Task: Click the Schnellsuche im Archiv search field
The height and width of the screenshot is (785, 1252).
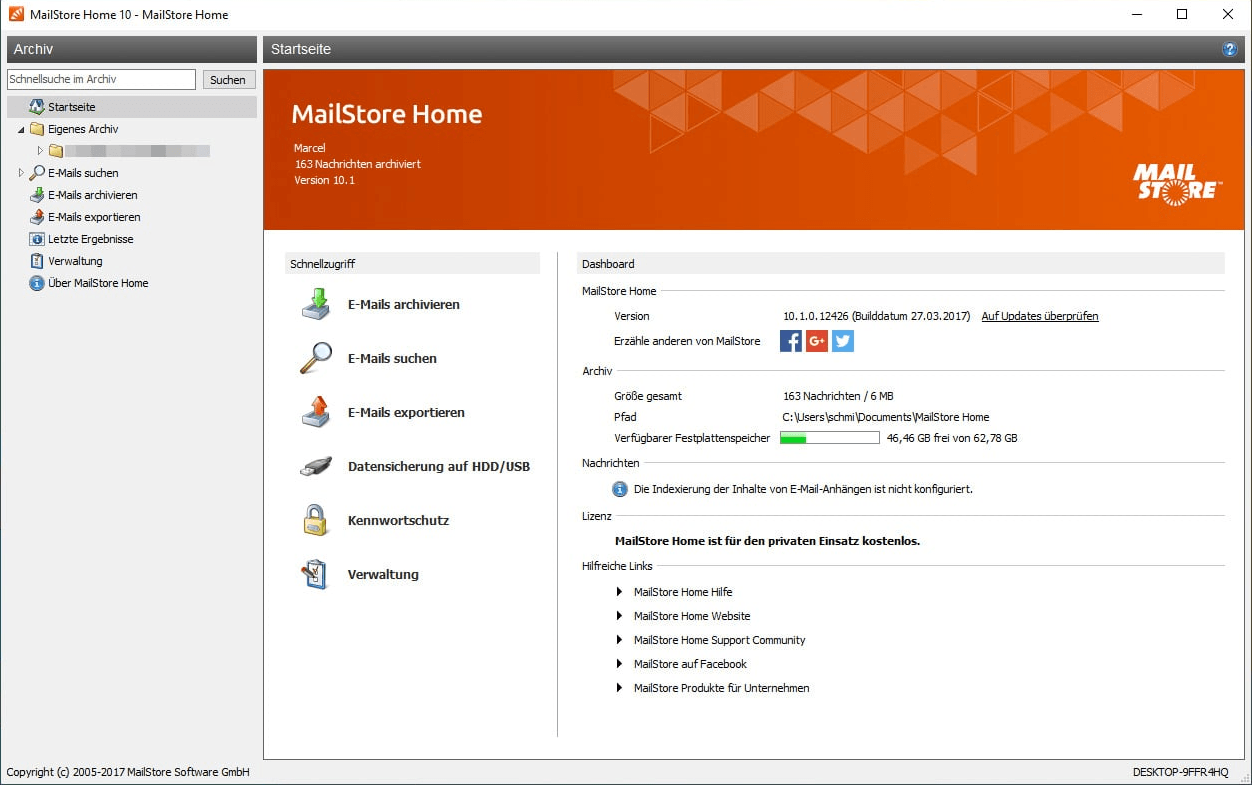Action: [x=101, y=79]
